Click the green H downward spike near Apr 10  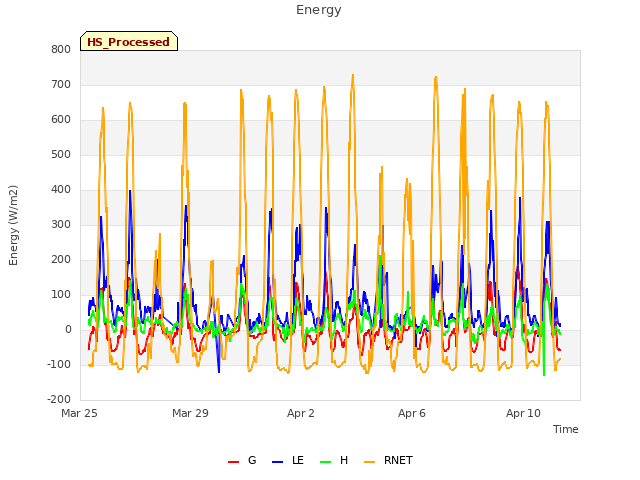coord(544,375)
